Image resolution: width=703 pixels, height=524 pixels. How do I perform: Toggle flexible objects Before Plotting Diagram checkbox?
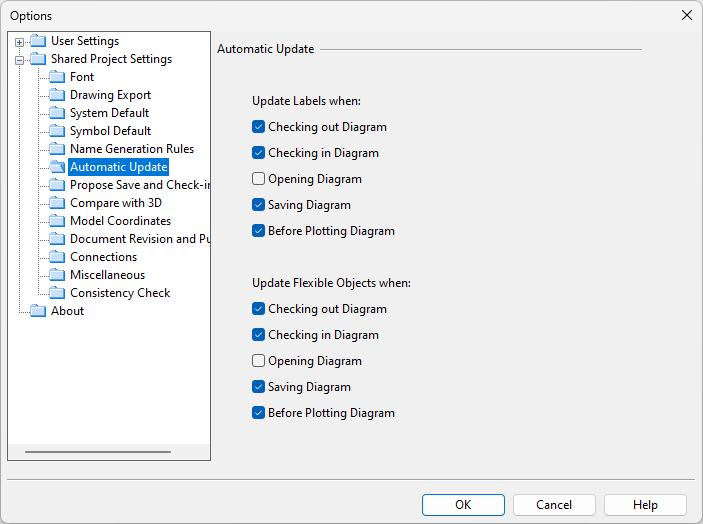pyautogui.click(x=259, y=413)
